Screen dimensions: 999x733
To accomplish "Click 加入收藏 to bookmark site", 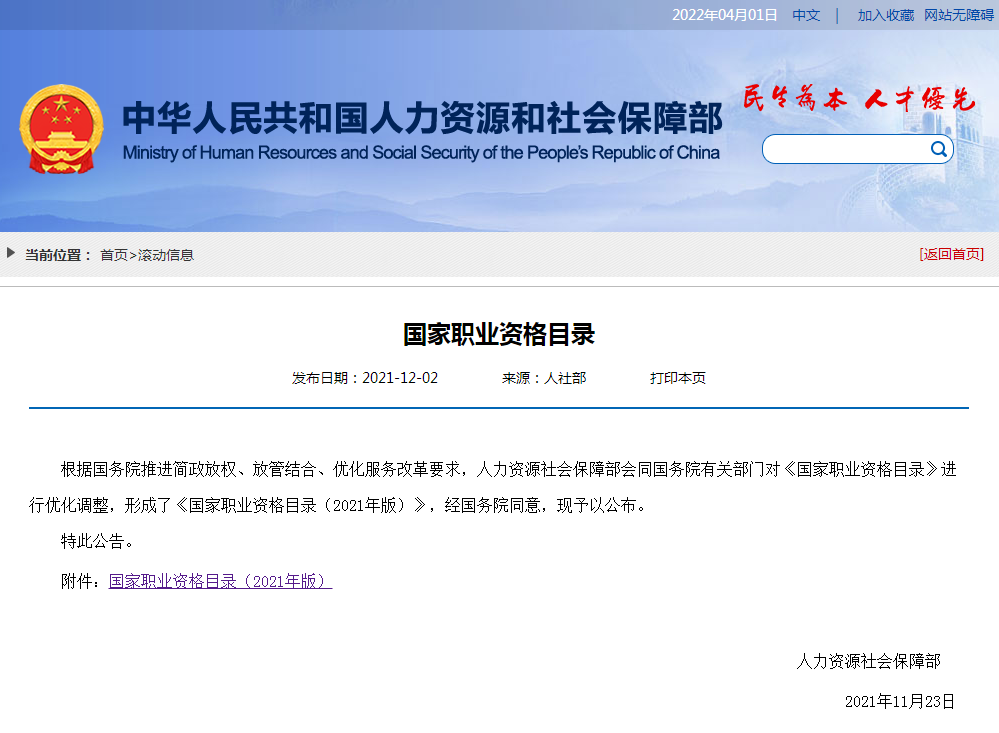I will (x=886, y=15).
